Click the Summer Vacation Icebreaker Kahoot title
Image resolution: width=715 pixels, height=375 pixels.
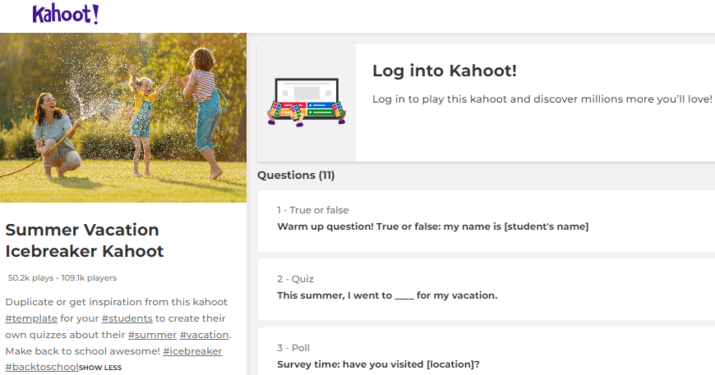pos(84,240)
